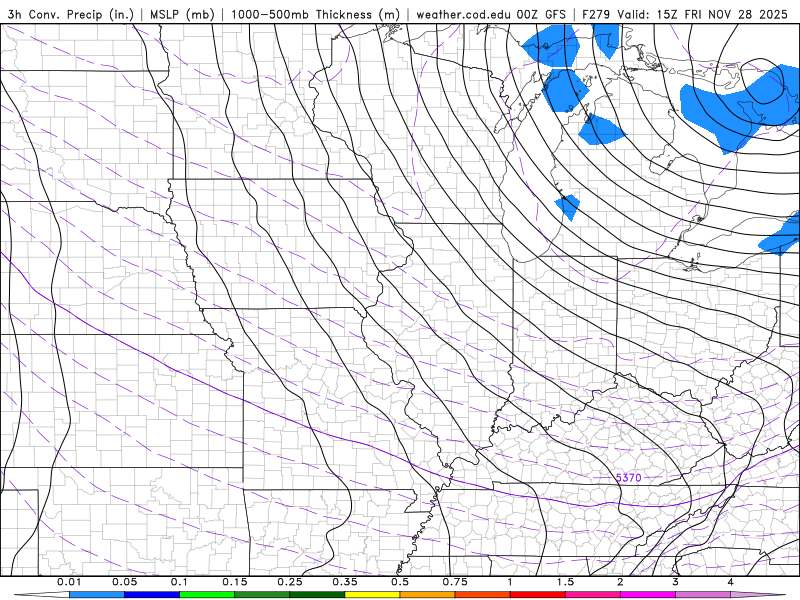
Task: Click the 0.01 legend value
Action: point(69,582)
